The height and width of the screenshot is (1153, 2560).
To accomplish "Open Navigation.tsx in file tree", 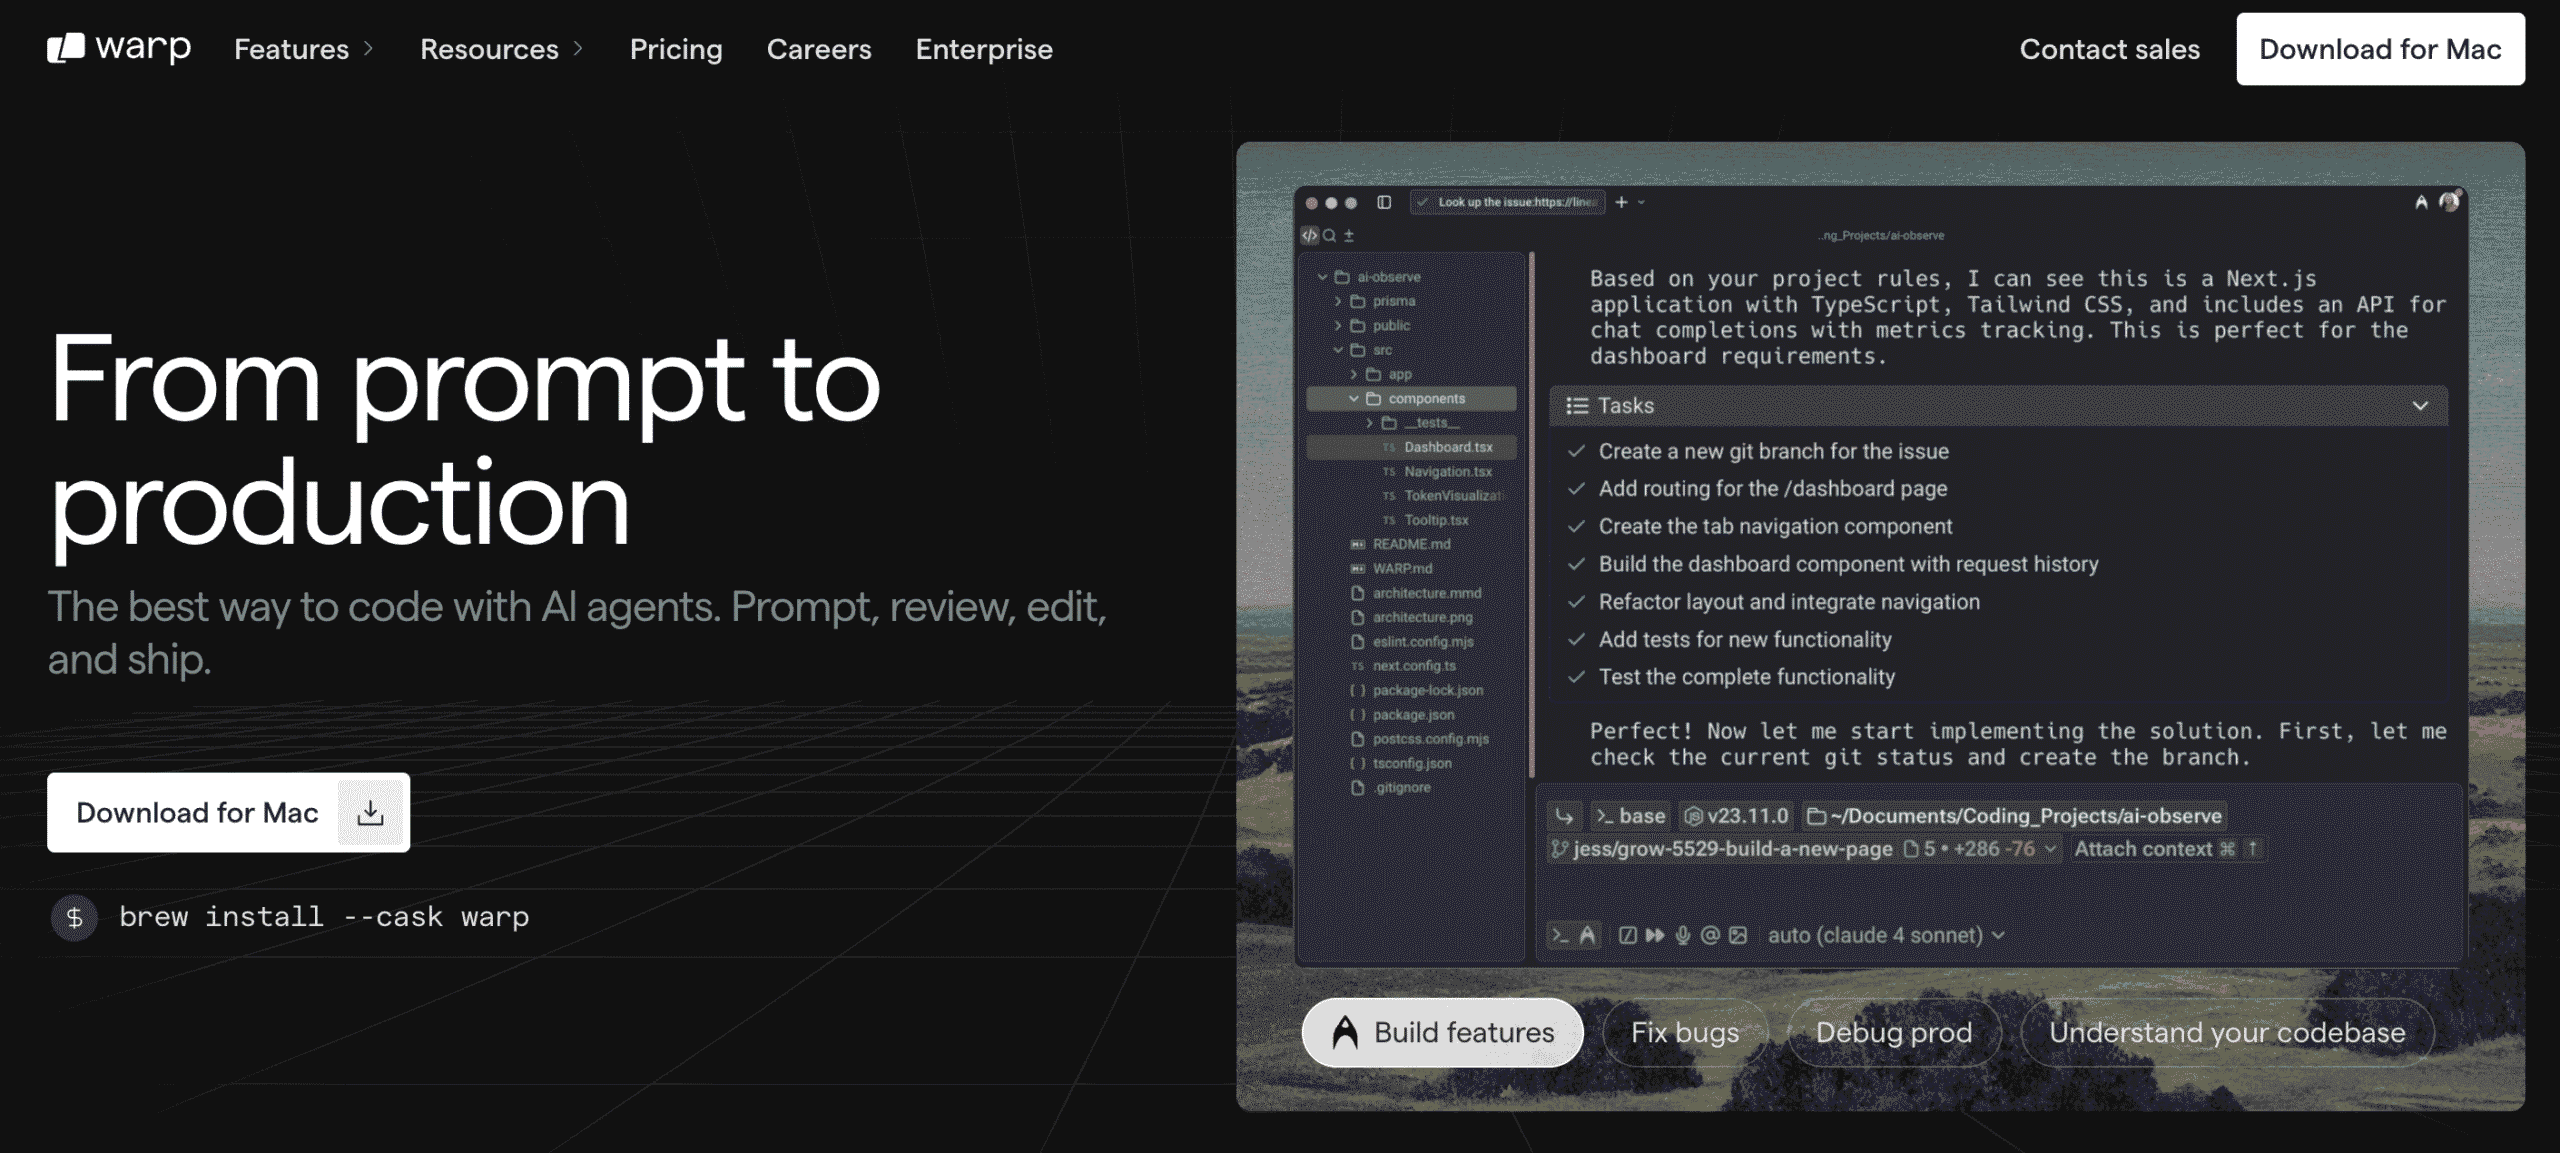I will pos(1447,472).
